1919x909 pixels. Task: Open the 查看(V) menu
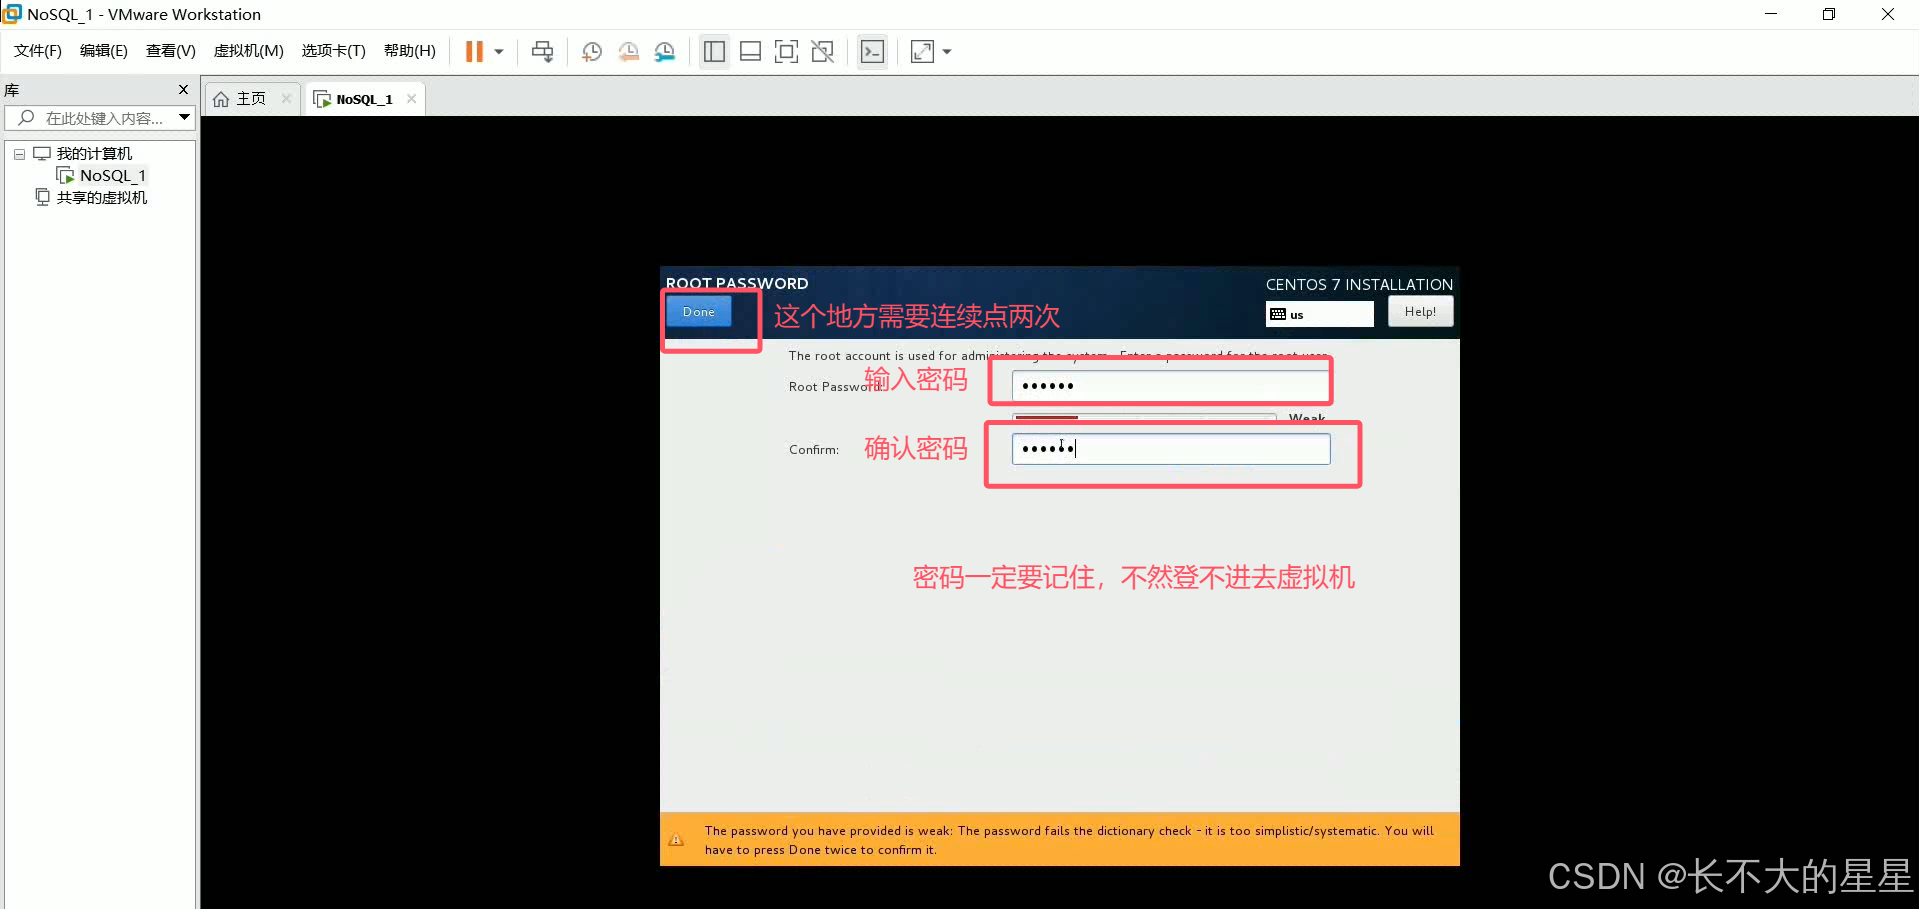point(171,51)
